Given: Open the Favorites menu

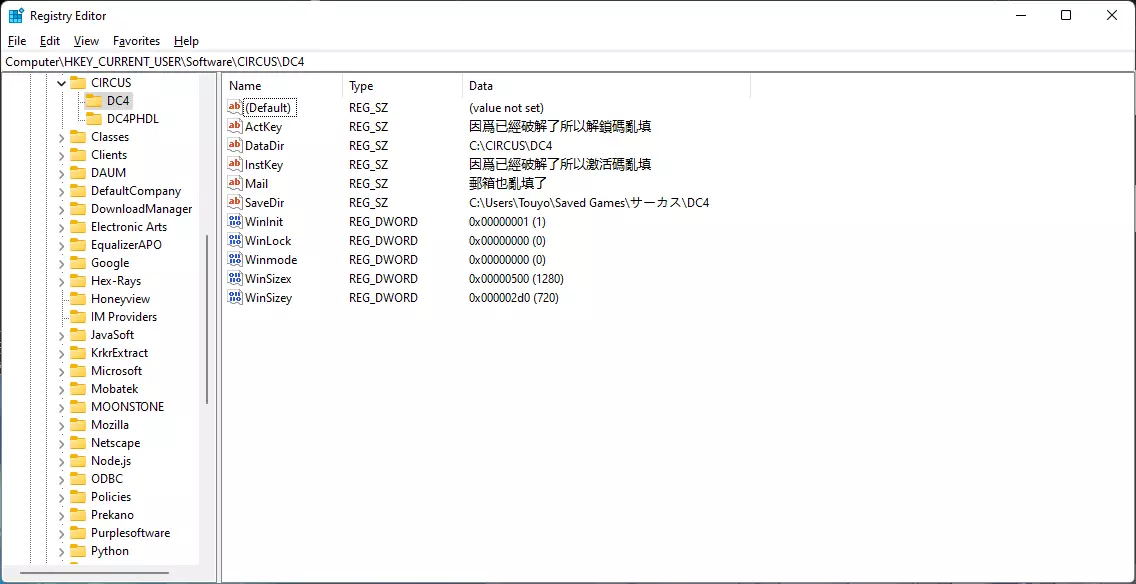Looking at the screenshot, I should [x=136, y=41].
